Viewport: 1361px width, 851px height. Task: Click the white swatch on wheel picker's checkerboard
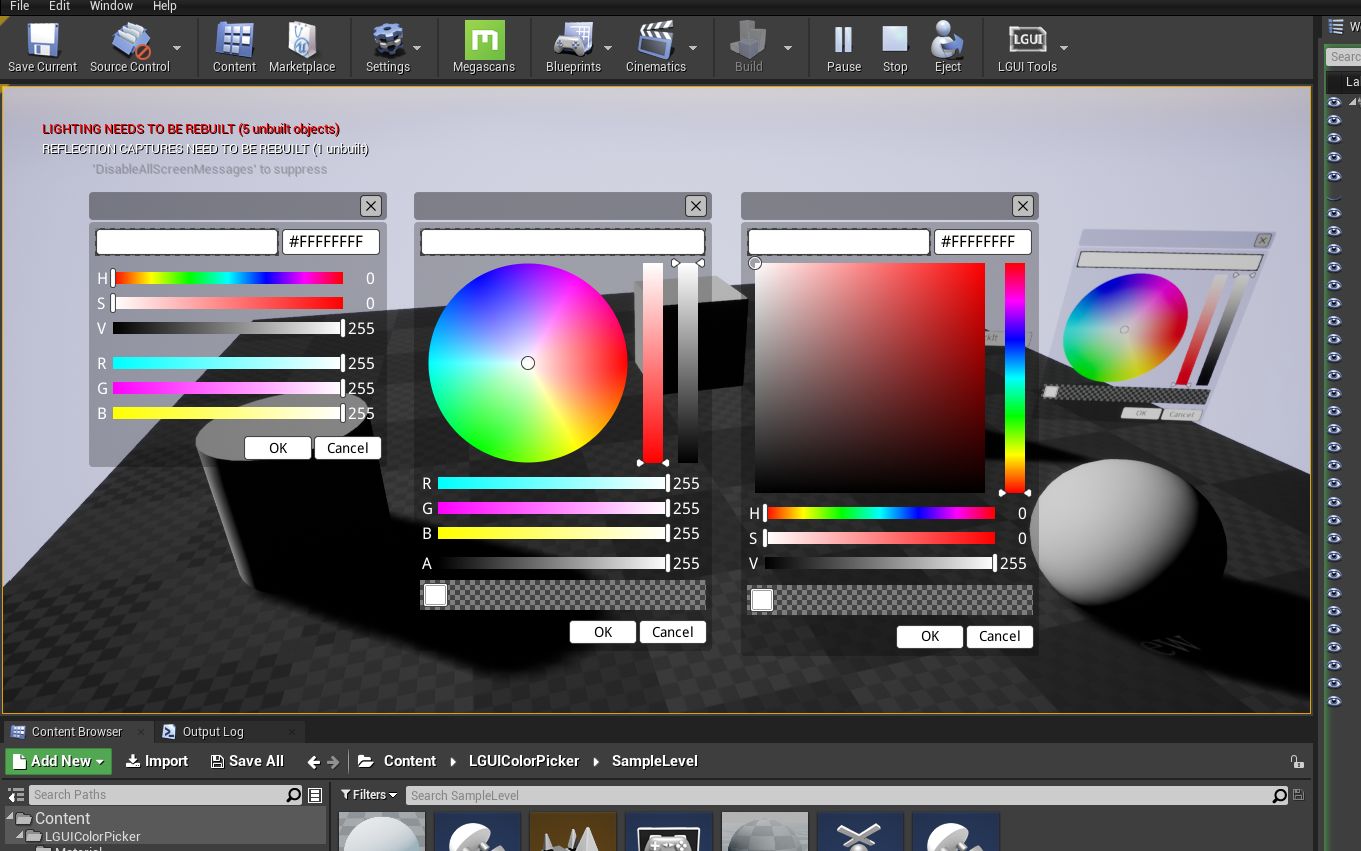[435, 595]
